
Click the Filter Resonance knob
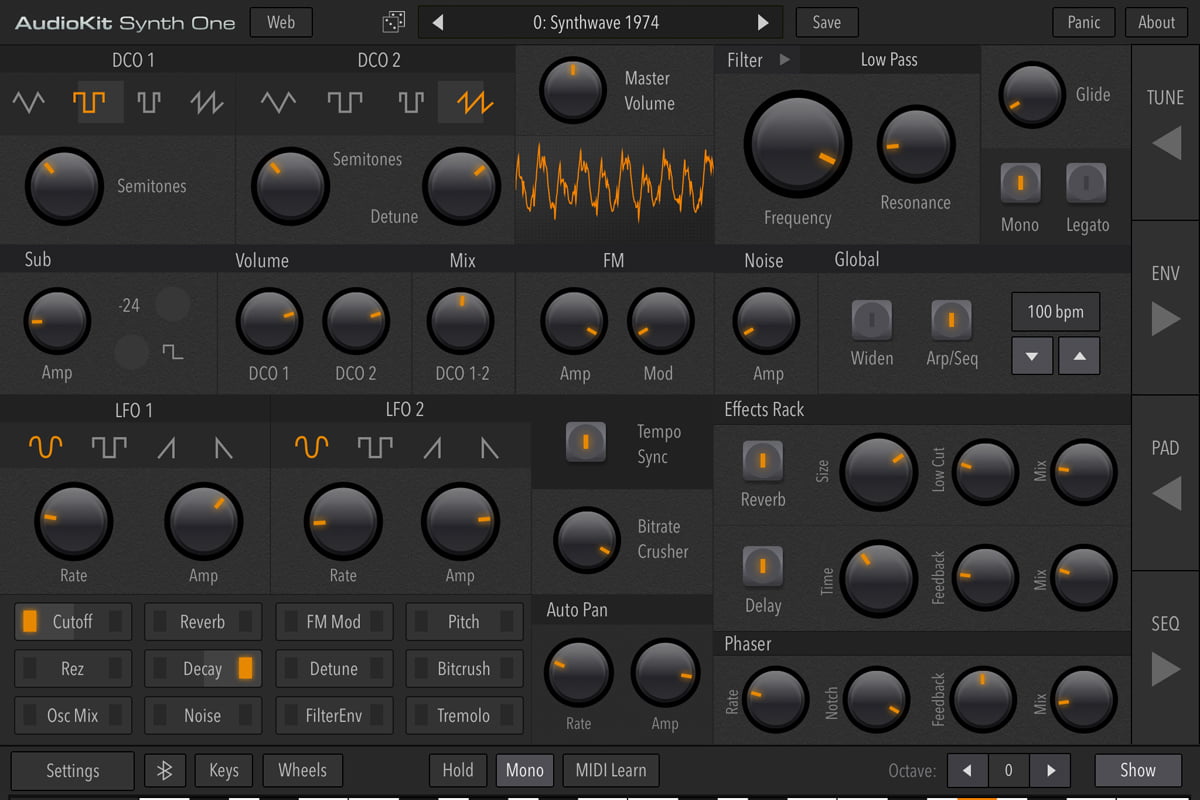pos(916,146)
